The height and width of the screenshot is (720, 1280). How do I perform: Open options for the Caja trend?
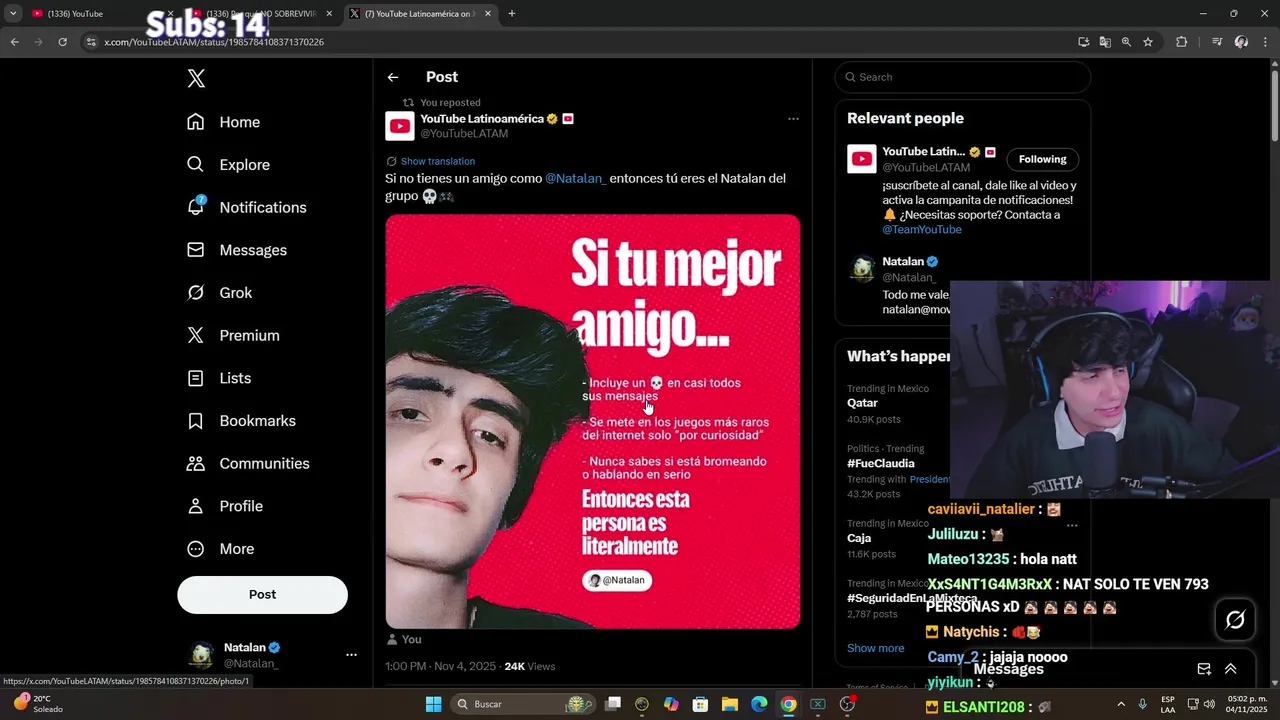click(x=1072, y=524)
